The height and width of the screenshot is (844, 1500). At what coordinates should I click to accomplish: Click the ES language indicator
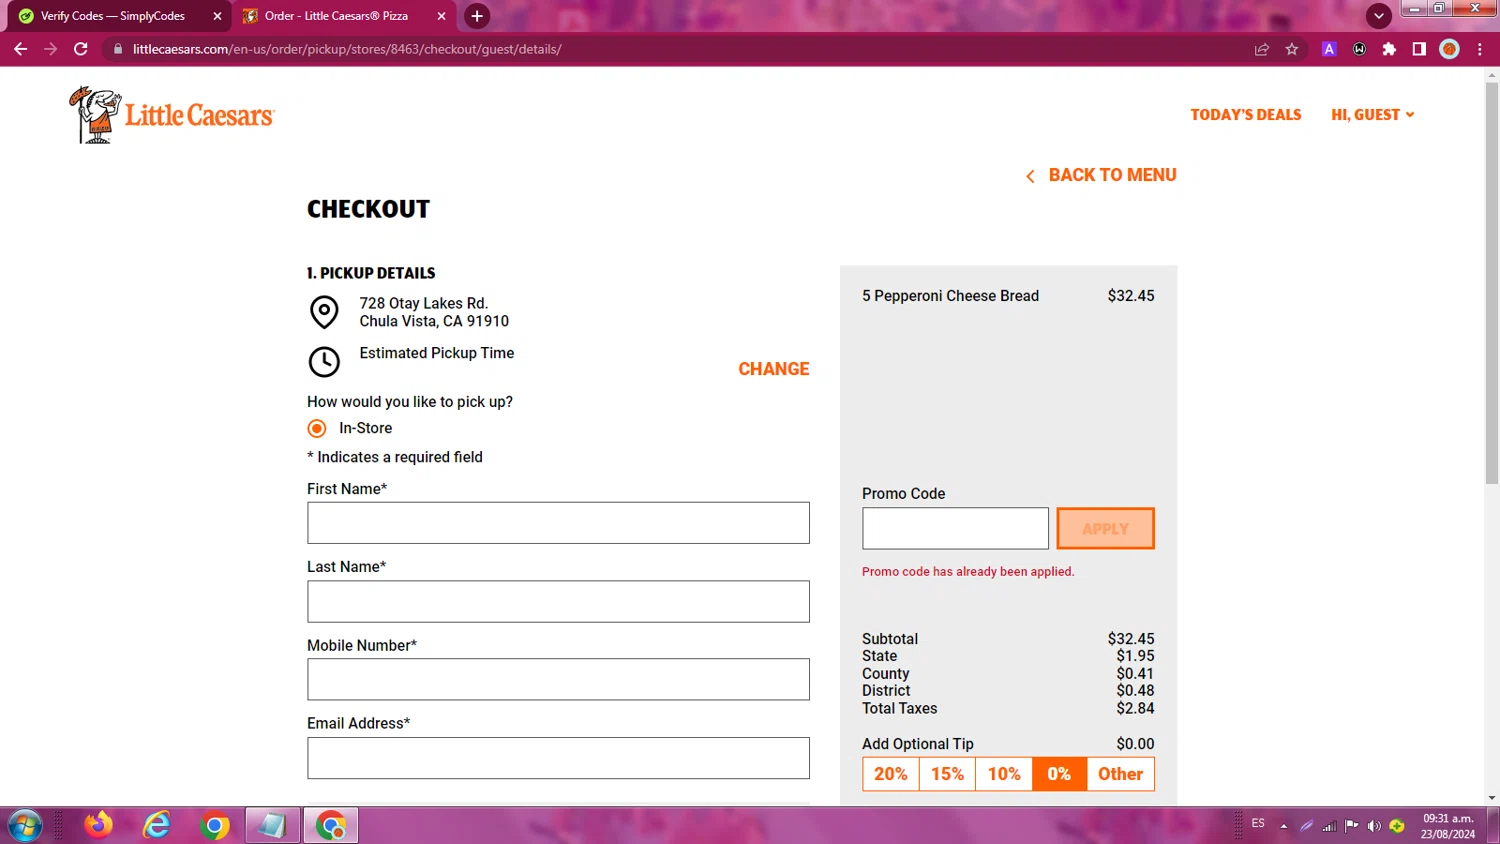pos(1258,824)
